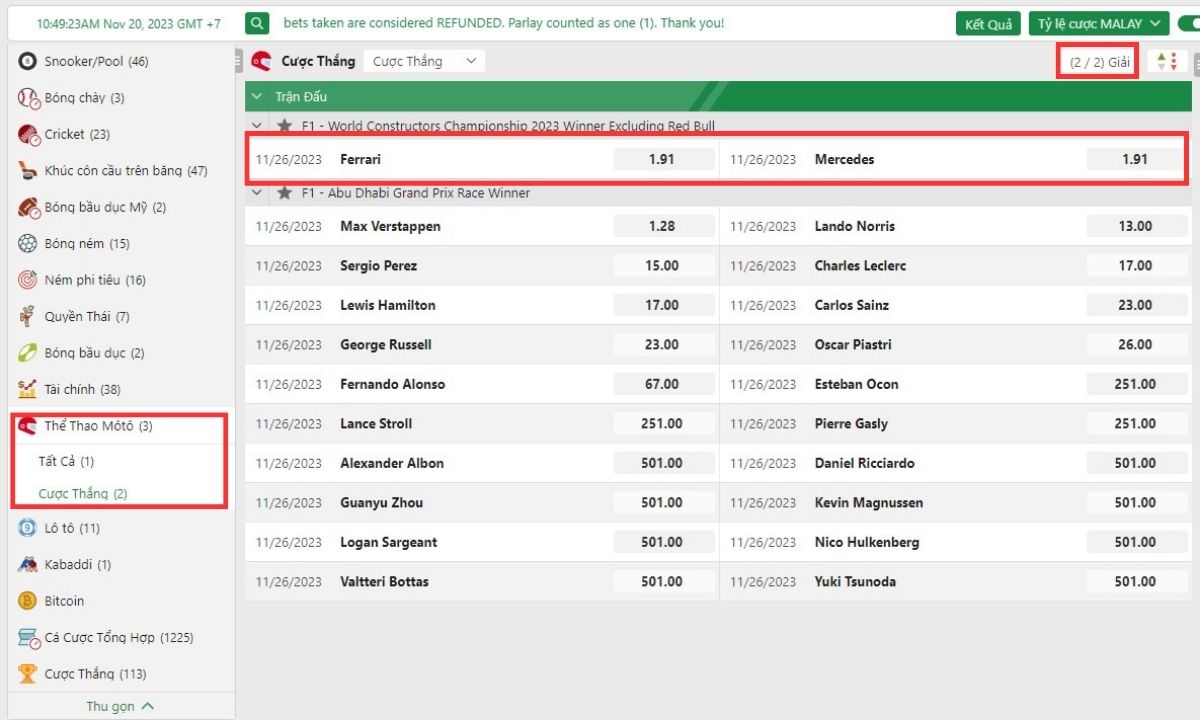This screenshot has width=1200, height=720.
Task: Click the Bitcoin coin icon
Action: pos(28,601)
